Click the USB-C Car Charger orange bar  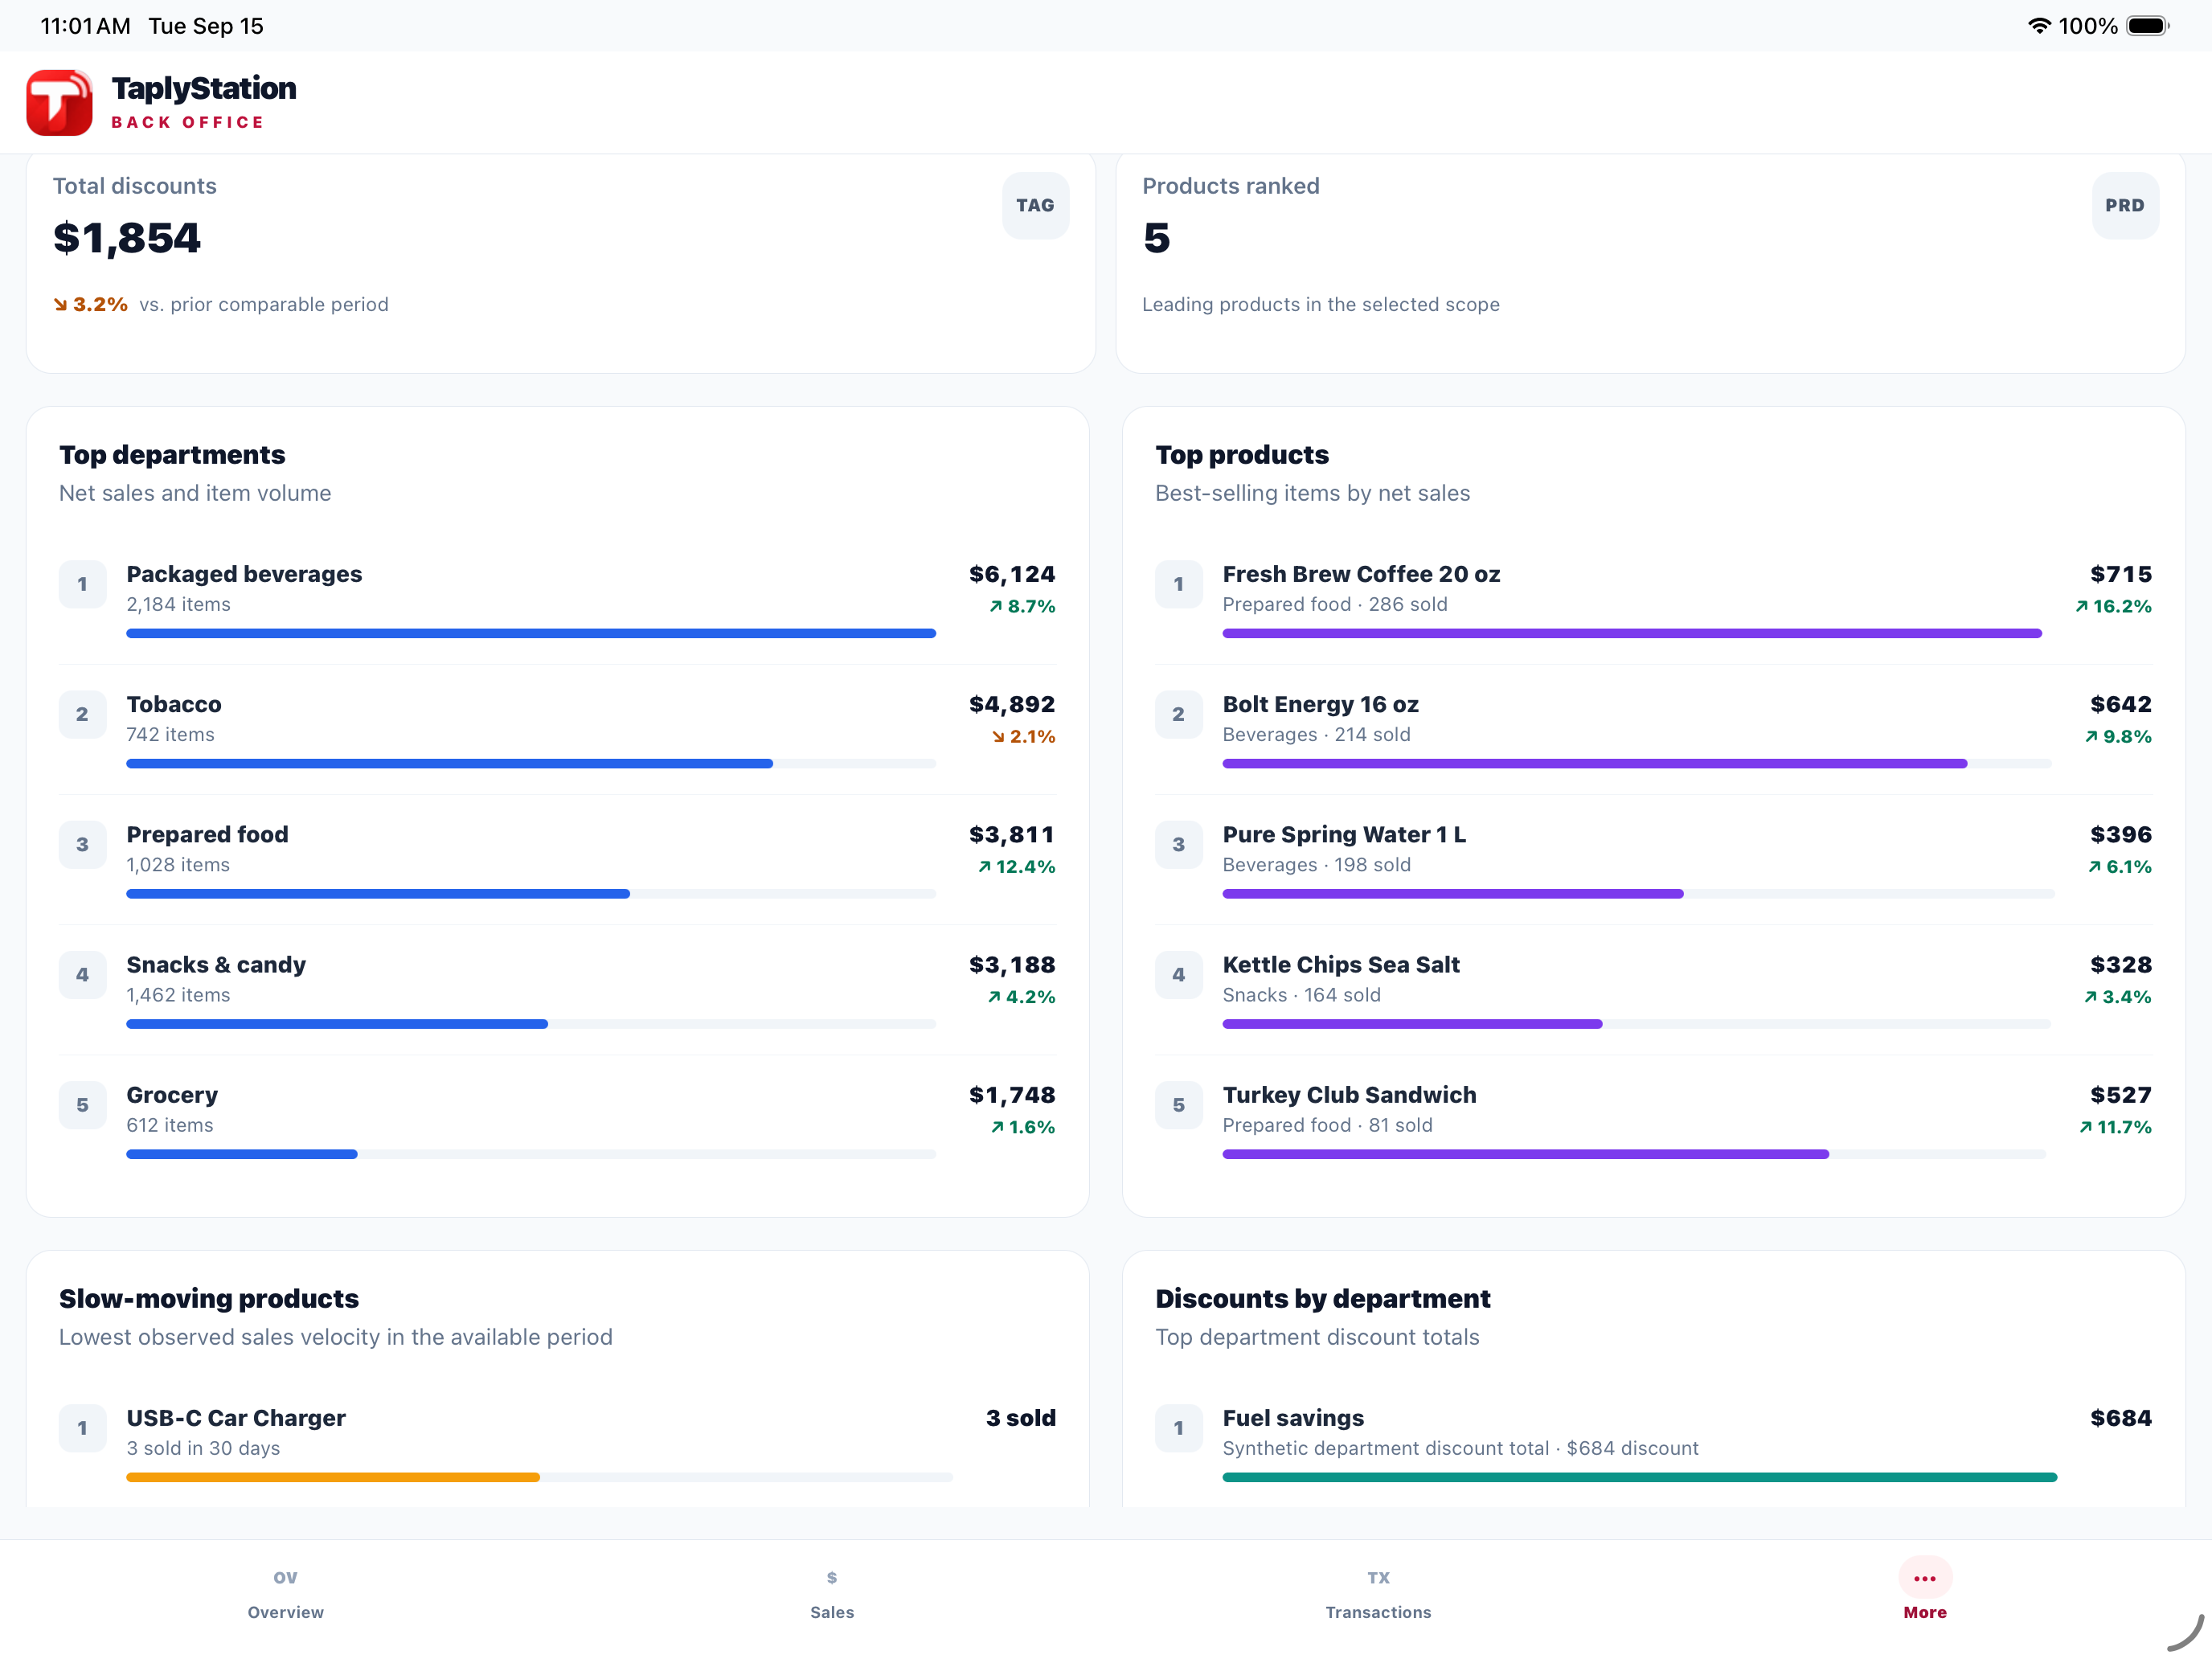333,1477
